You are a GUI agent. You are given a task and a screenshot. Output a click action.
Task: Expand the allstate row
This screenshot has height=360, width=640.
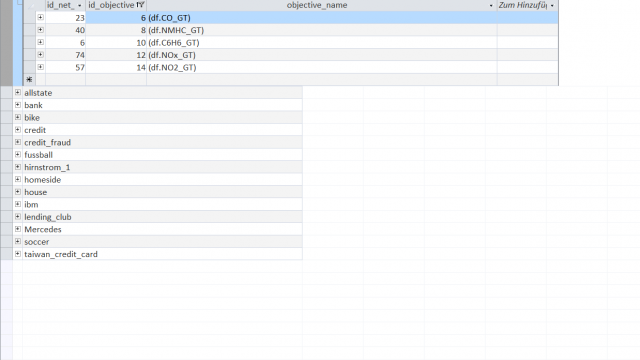coord(18,93)
